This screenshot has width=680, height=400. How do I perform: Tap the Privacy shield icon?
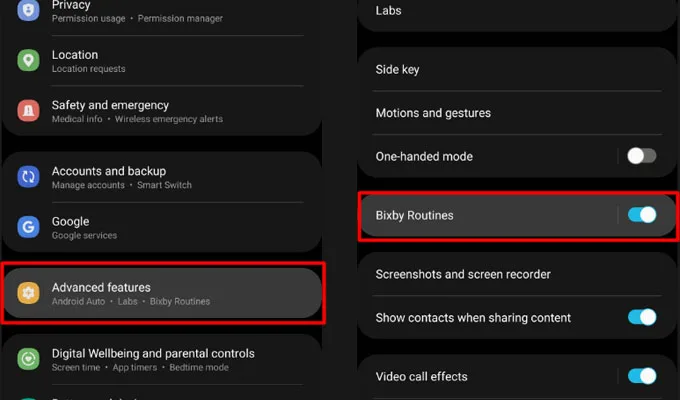[x=28, y=10]
